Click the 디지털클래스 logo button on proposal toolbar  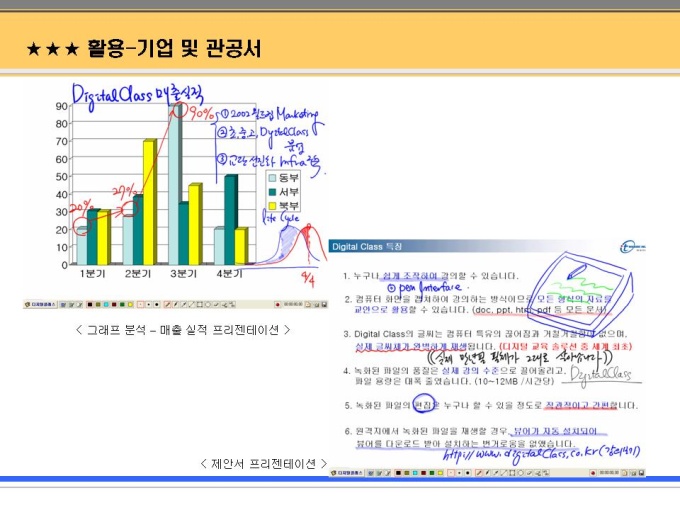point(347,473)
